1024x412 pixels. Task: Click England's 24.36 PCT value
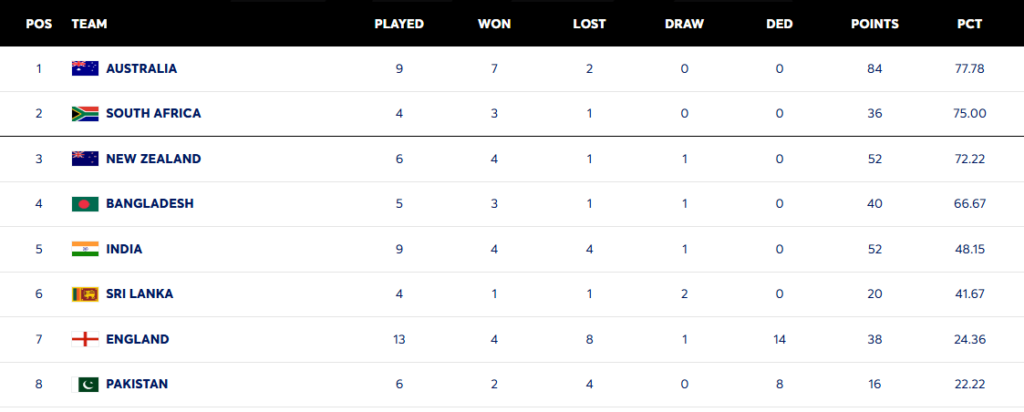[969, 340]
